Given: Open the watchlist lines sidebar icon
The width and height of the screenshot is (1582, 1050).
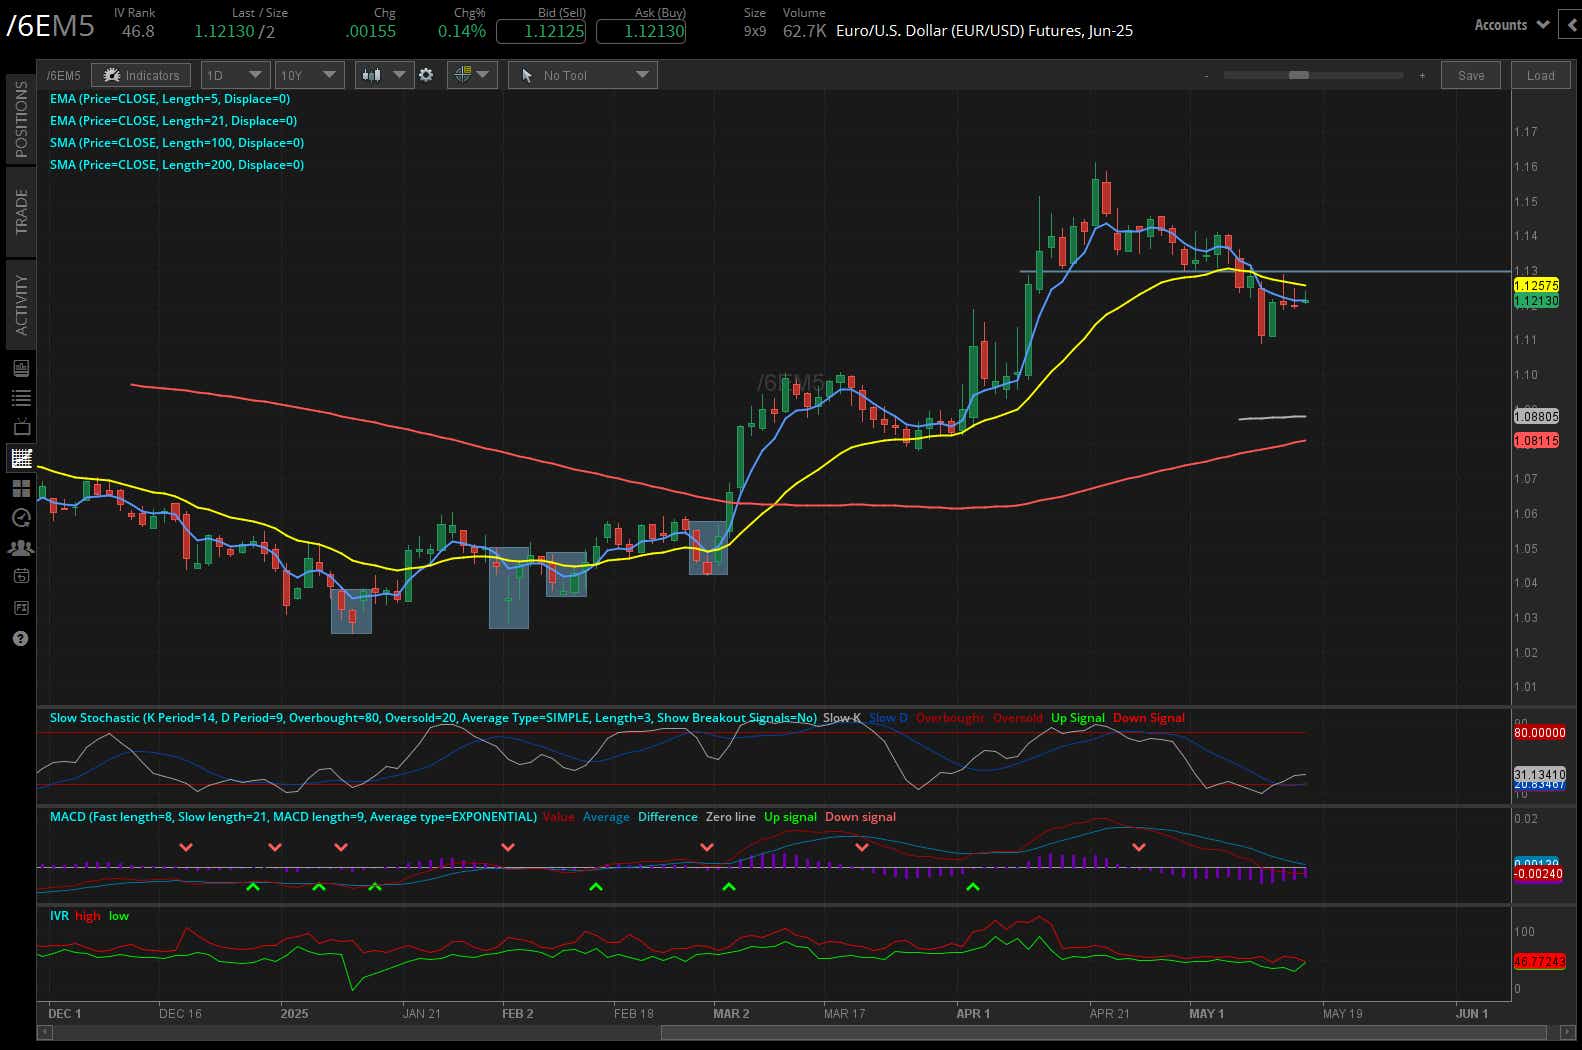Looking at the screenshot, I should (21, 398).
